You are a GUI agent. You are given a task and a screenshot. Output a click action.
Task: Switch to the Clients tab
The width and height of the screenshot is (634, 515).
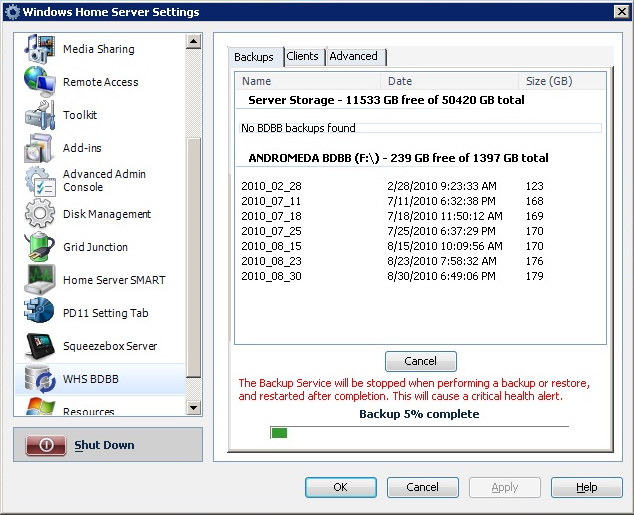click(x=302, y=56)
